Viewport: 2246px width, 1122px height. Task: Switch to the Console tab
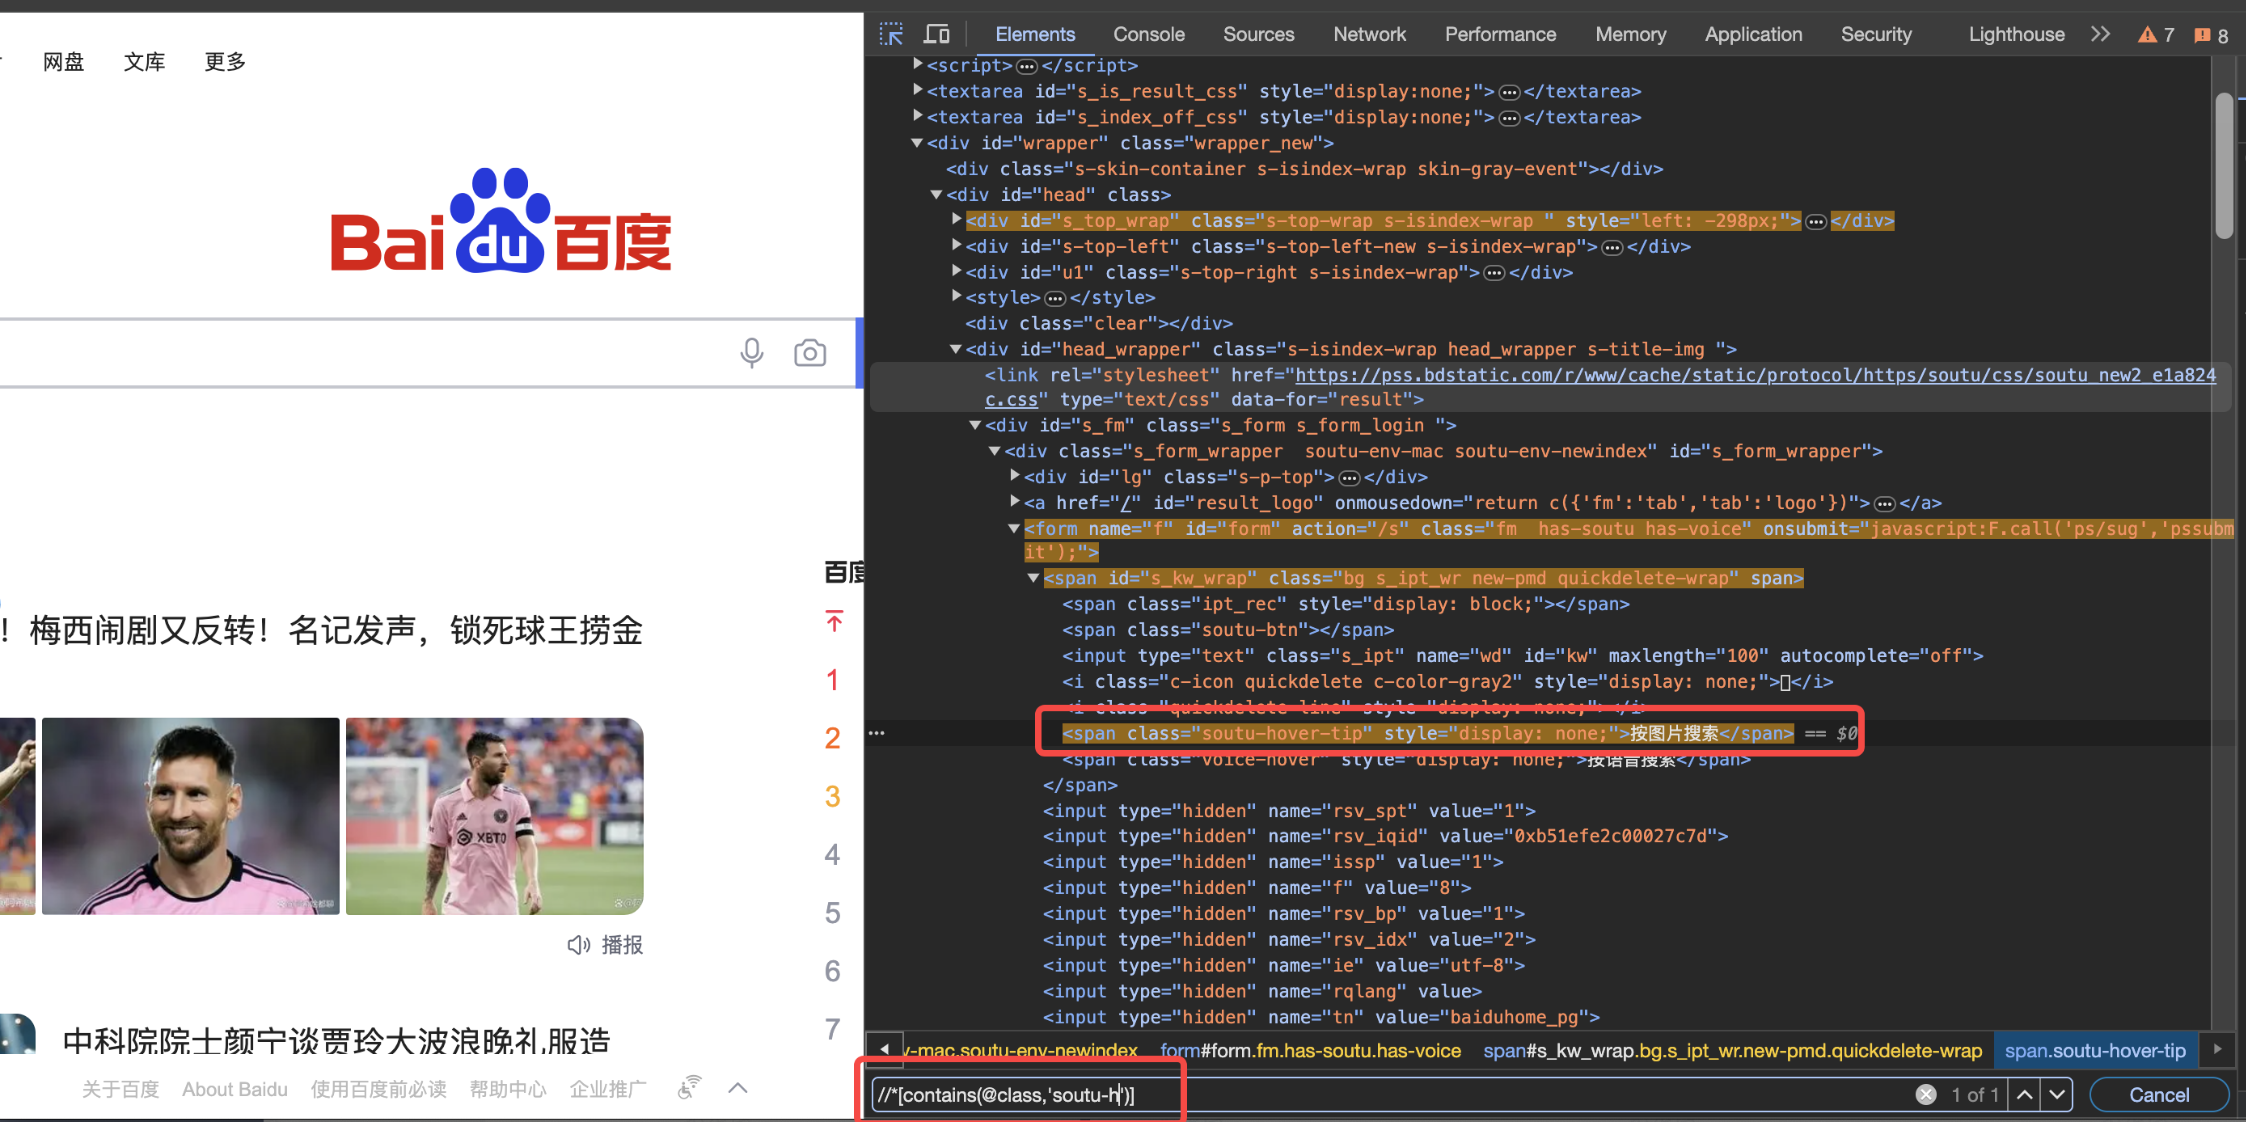click(x=1149, y=34)
